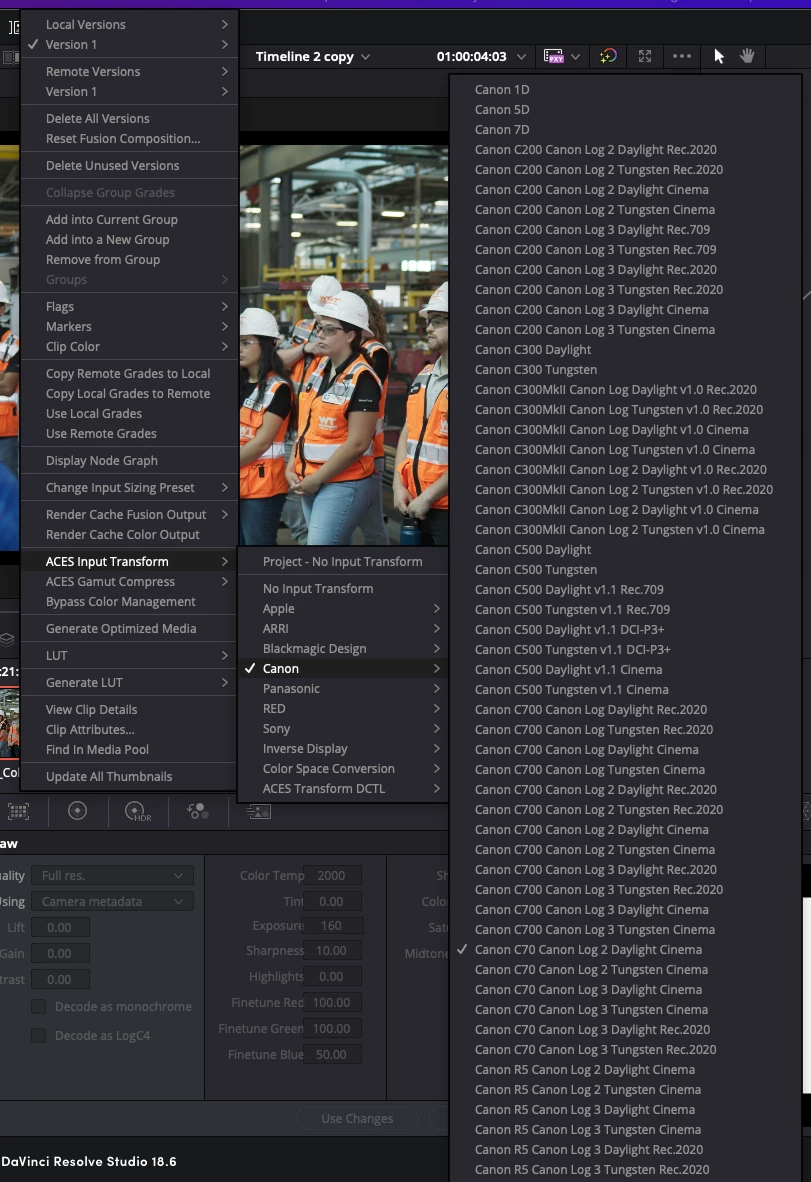The height and width of the screenshot is (1182, 811).
Task: Toggle the full screen viewer icon
Action: (x=644, y=57)
